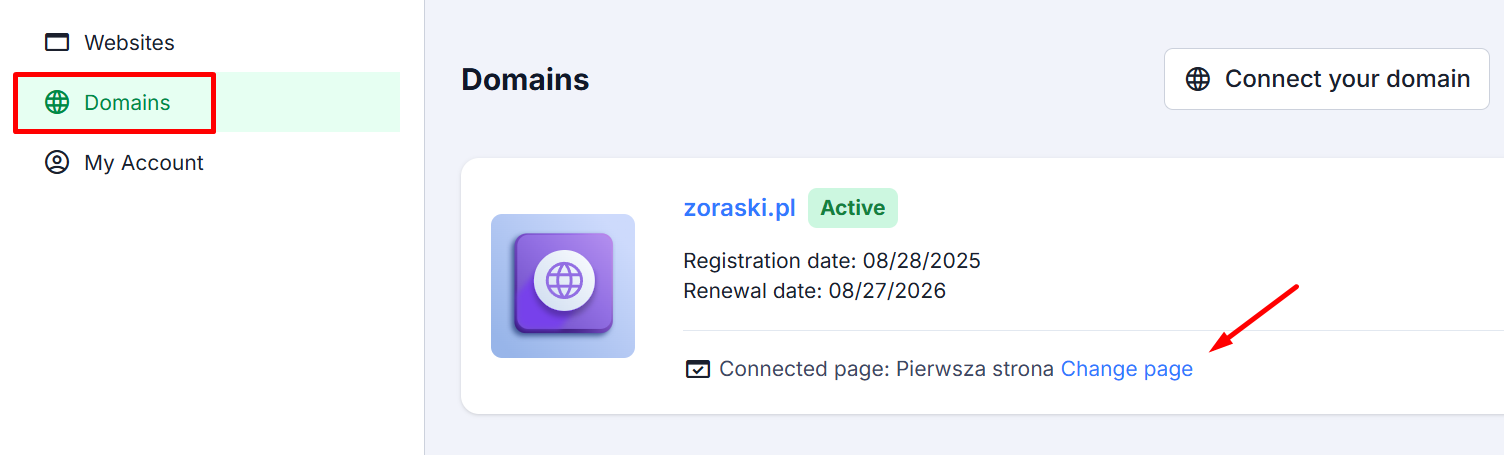Click the green globe icon beside Domains
1504x455 pixels.
57,103
